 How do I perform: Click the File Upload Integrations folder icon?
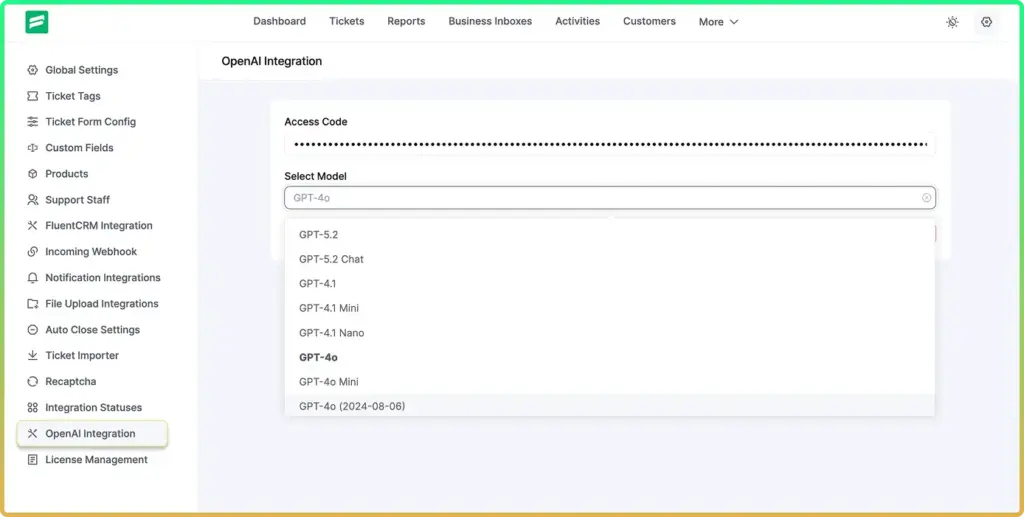[32, 304]
